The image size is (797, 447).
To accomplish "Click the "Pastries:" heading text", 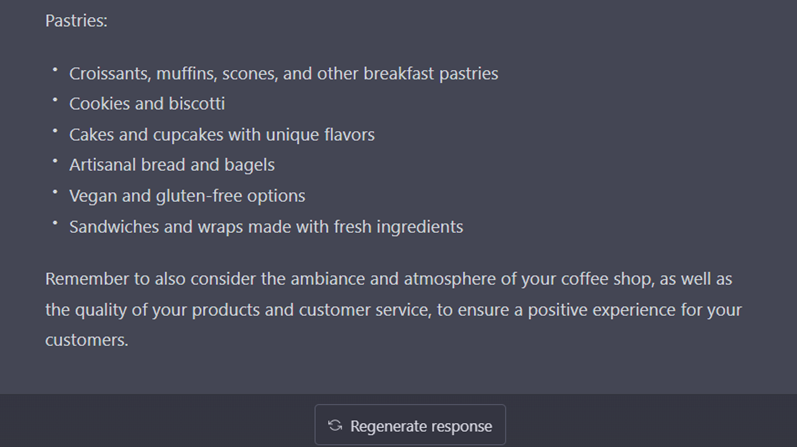I will (76, 20).
